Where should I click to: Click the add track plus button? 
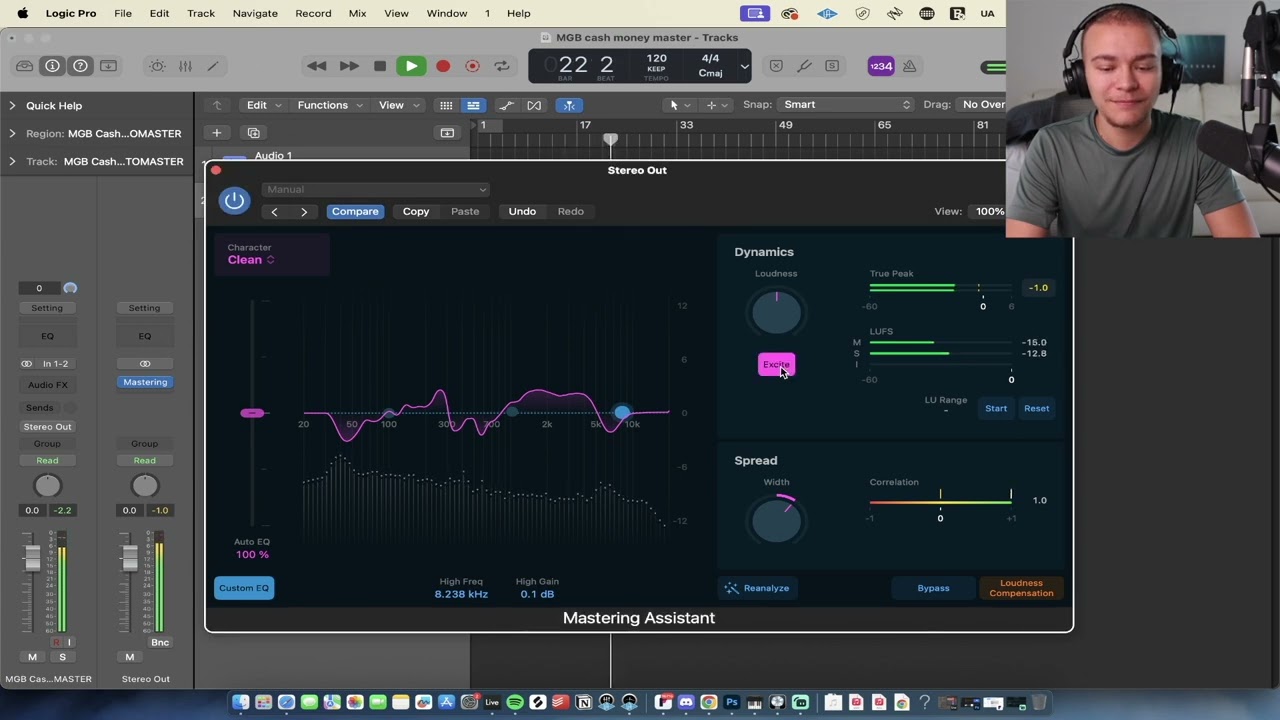click(x=216, y=133)
